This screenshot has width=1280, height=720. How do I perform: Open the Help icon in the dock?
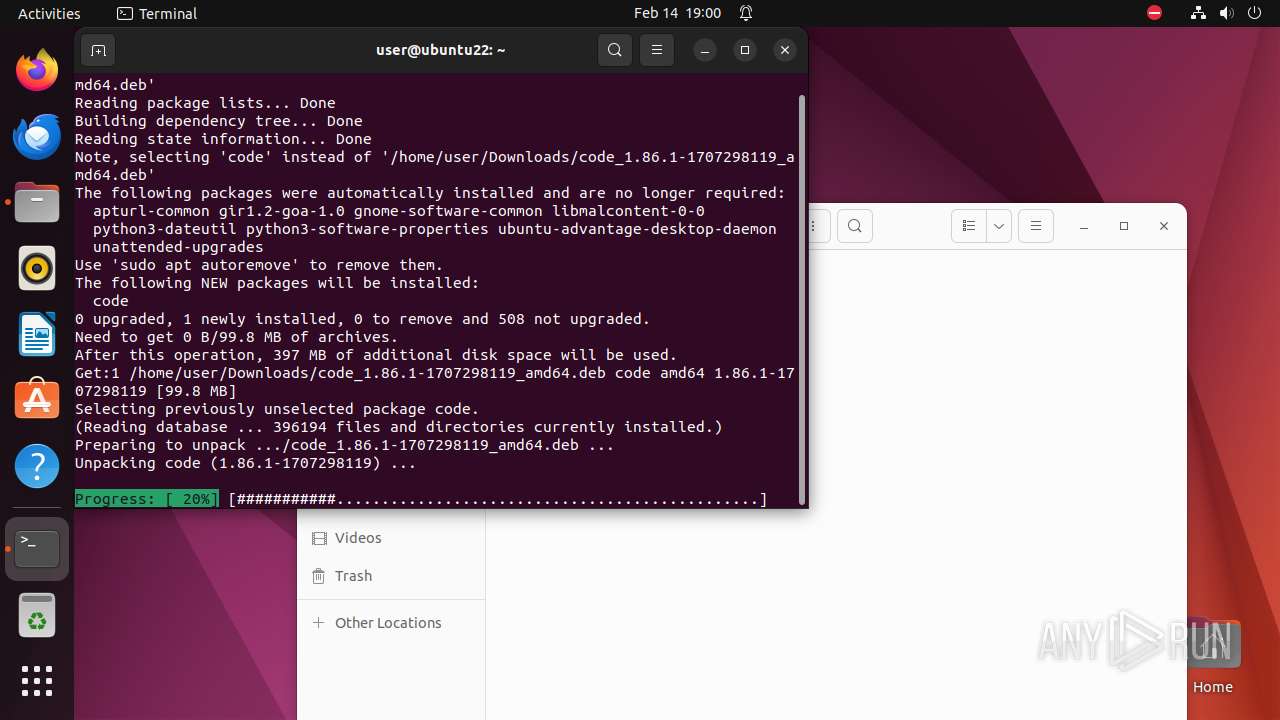(37, 466)
